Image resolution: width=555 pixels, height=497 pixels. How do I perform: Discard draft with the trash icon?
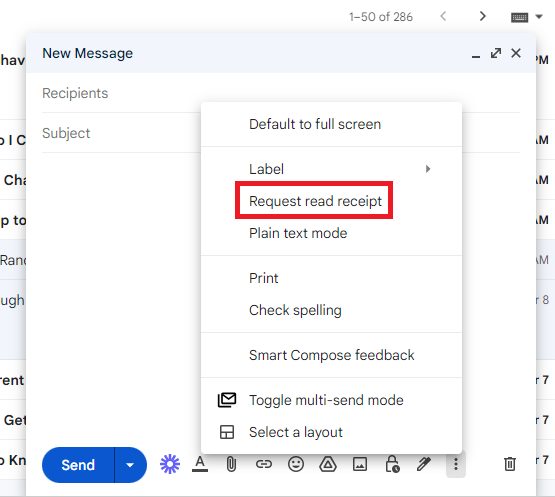click(x=510, y=464)
